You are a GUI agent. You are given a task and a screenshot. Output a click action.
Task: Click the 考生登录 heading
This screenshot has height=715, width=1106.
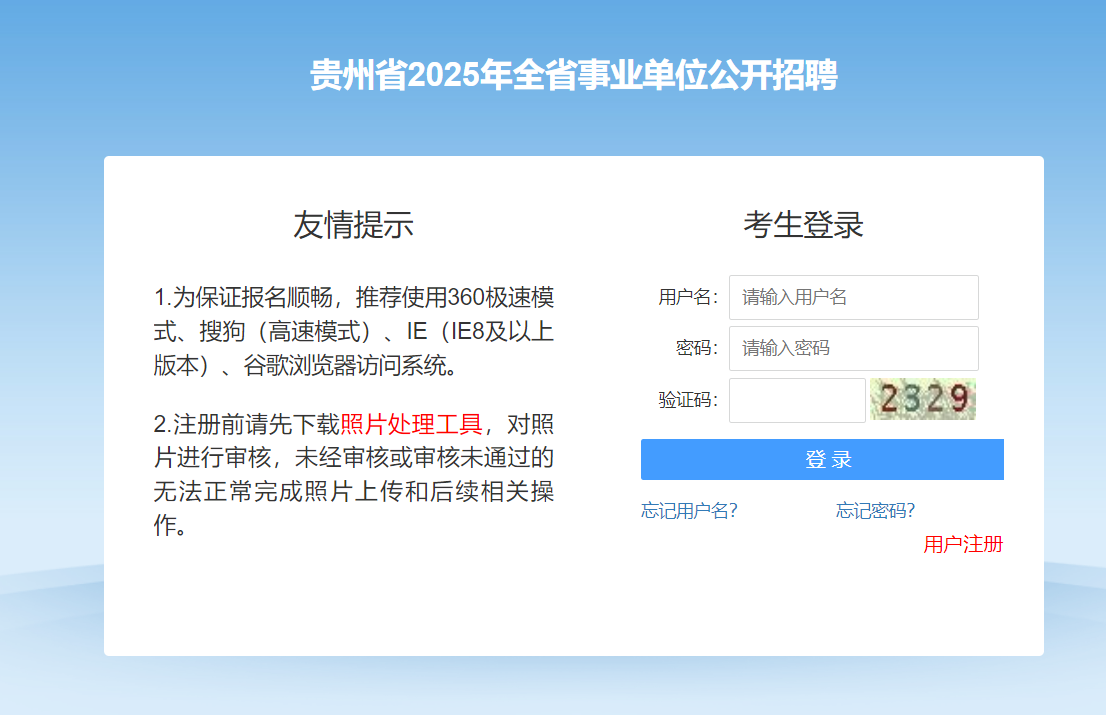point(803,225)
